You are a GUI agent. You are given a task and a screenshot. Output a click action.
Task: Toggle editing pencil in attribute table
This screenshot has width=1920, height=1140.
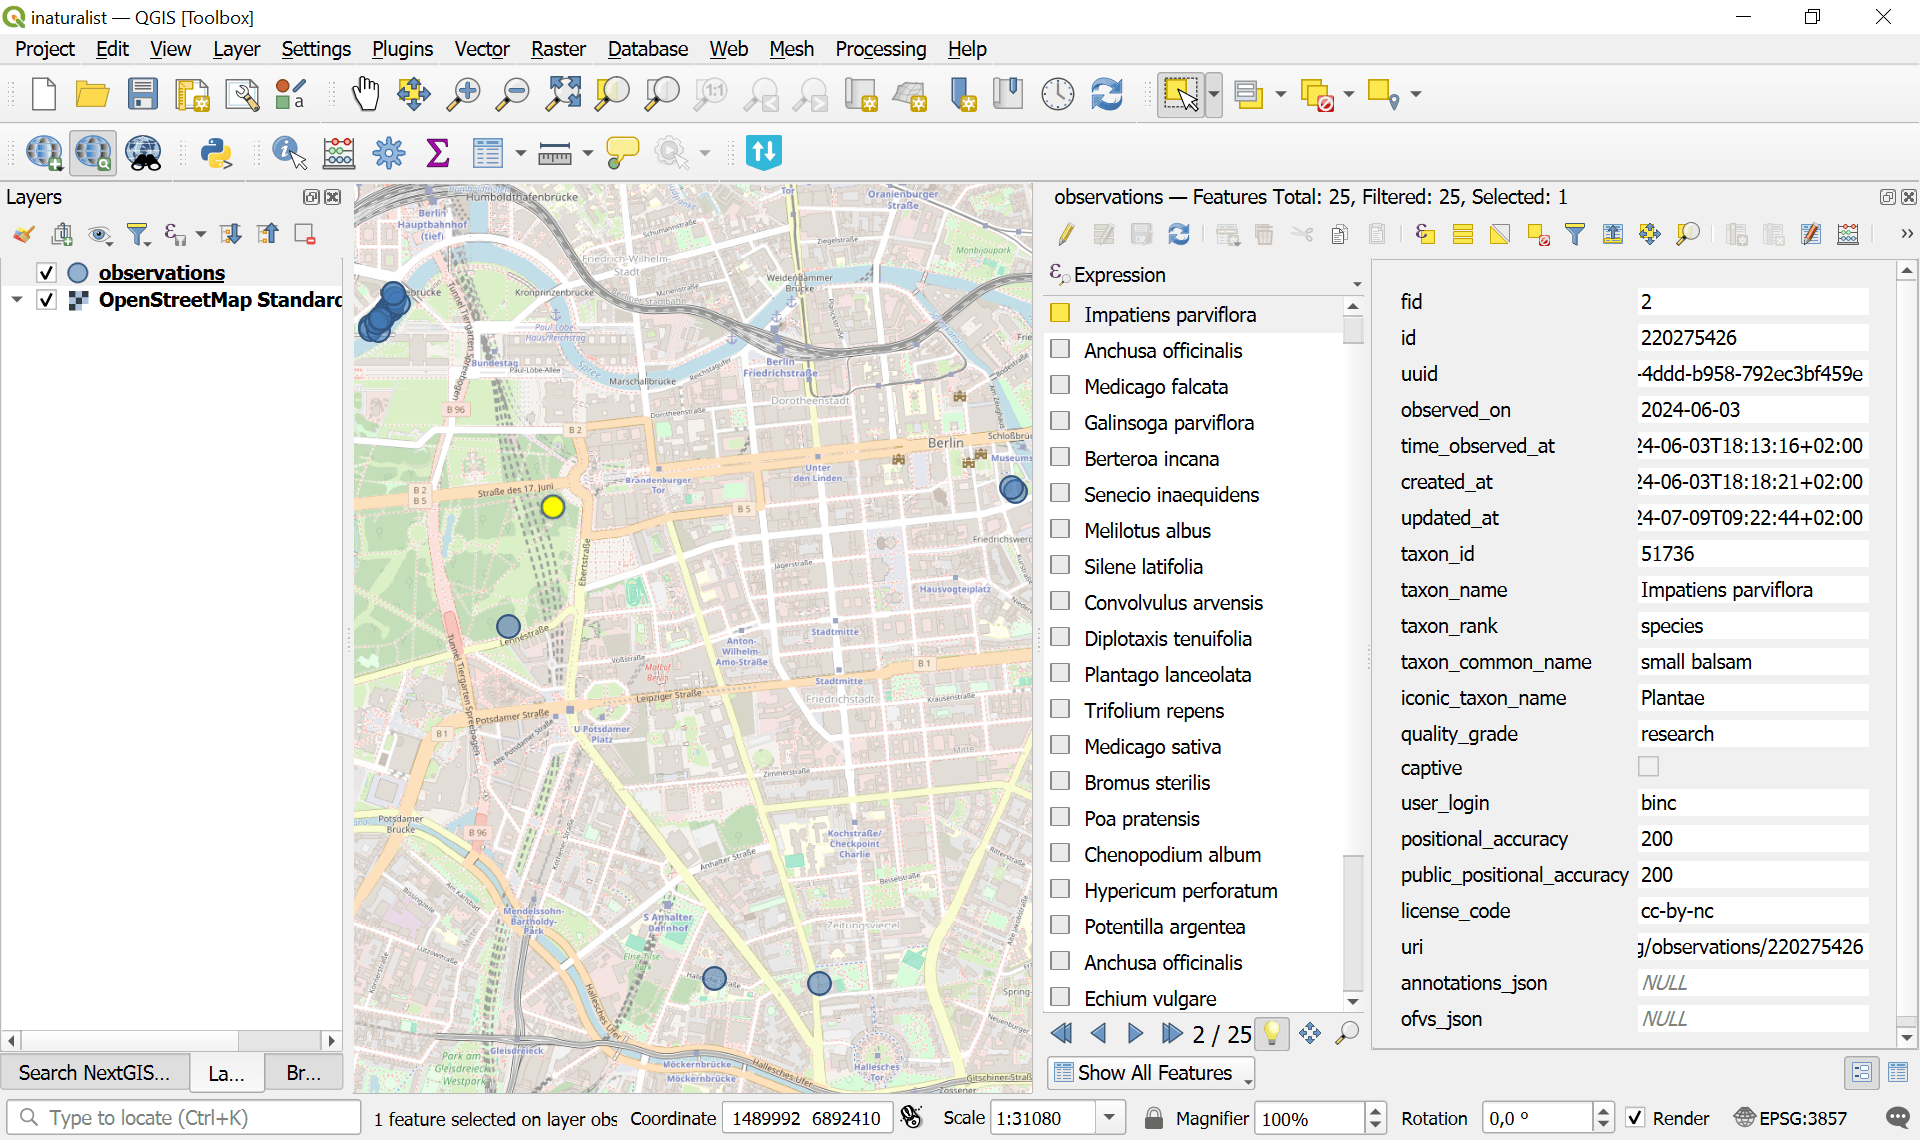tap(1066, 234)
